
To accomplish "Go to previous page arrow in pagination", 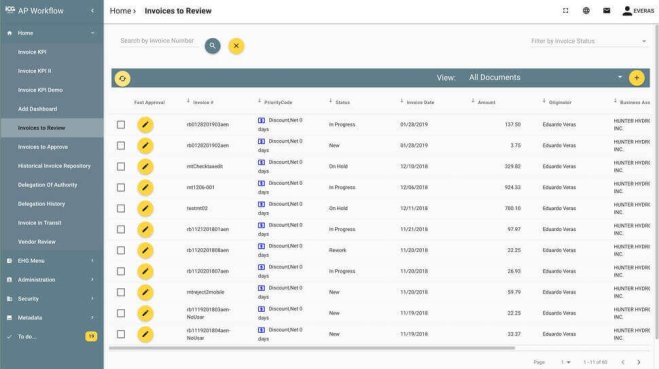I will point(623,362).
